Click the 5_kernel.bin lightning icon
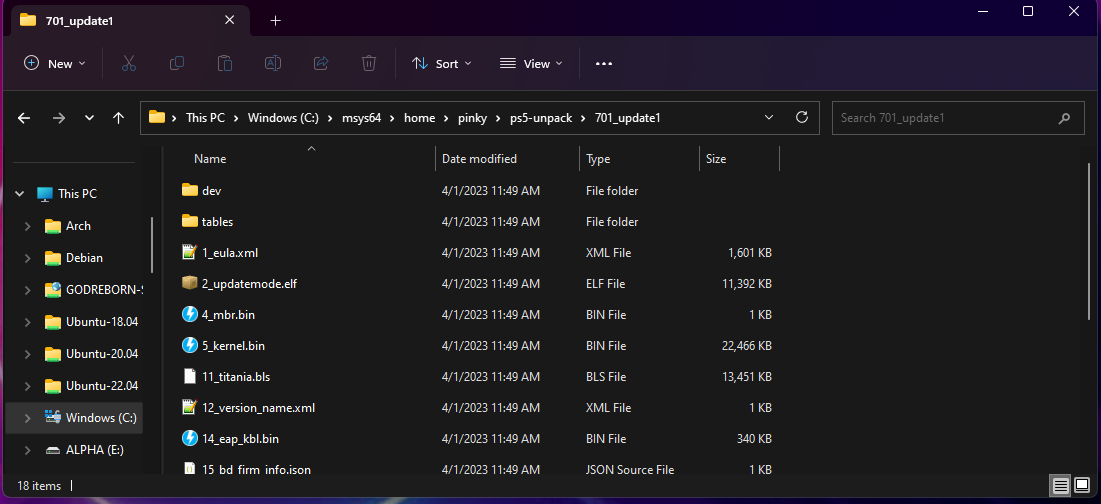 190,345
